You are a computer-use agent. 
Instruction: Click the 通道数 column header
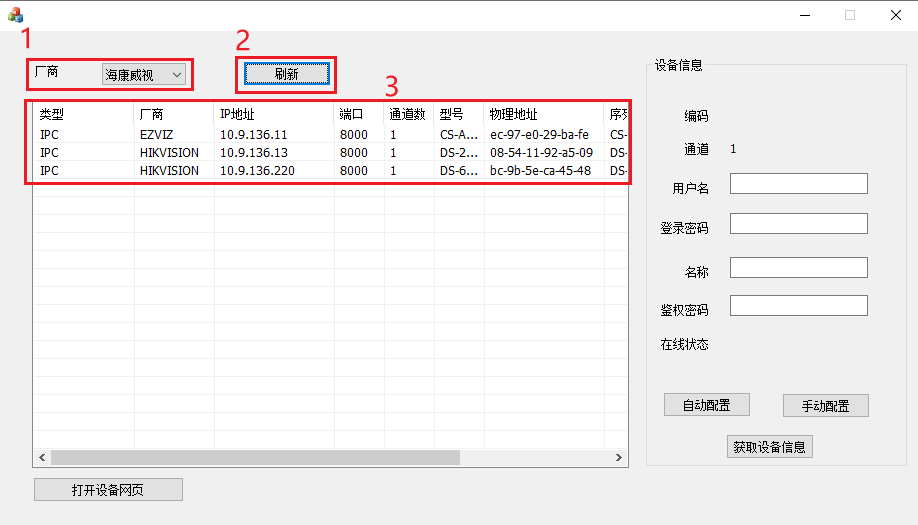coord(409,114)
